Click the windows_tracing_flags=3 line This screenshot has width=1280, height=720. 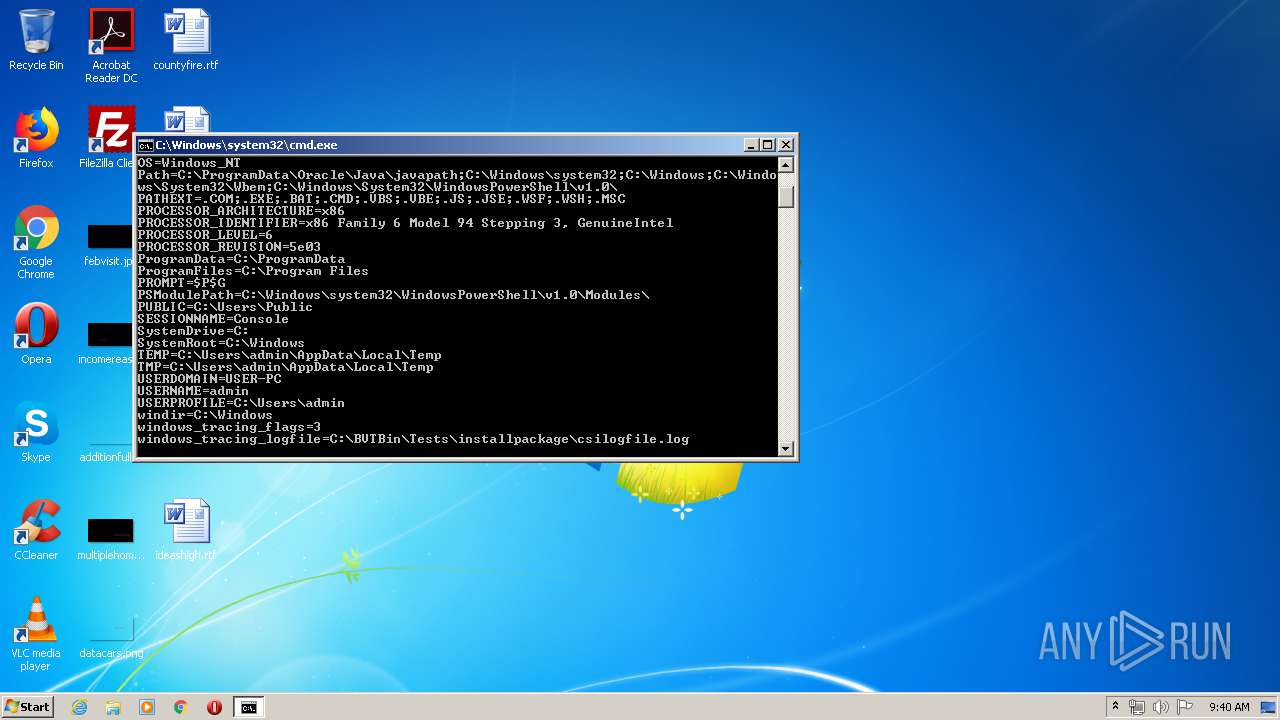click(x=229, y=427)
